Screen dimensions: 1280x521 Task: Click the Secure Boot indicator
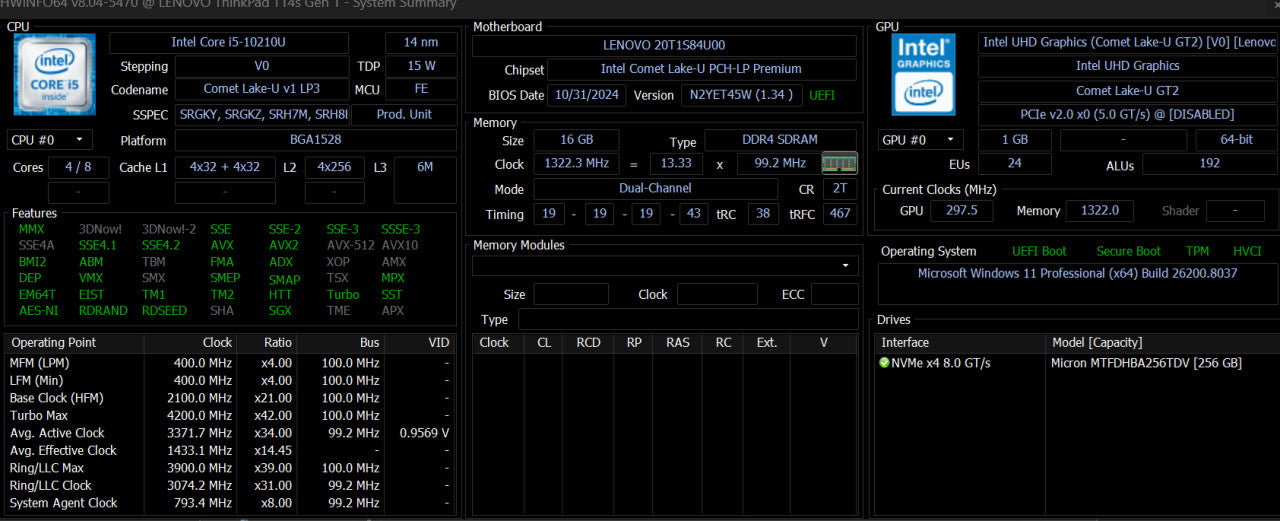(1128, 252)
